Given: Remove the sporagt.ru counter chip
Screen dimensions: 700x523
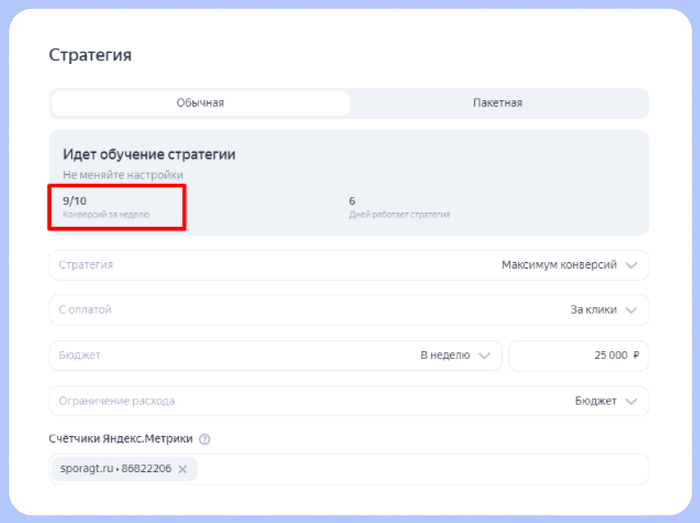Looking at the screenshot, I should [182, 469].
